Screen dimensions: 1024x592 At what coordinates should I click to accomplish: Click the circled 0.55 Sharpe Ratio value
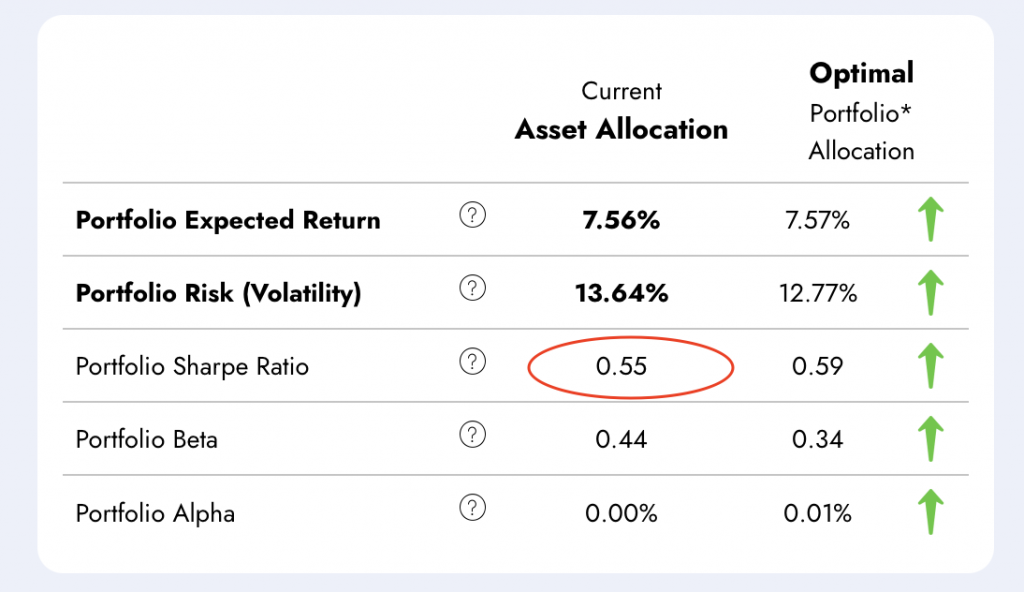[x=621, y=366]
